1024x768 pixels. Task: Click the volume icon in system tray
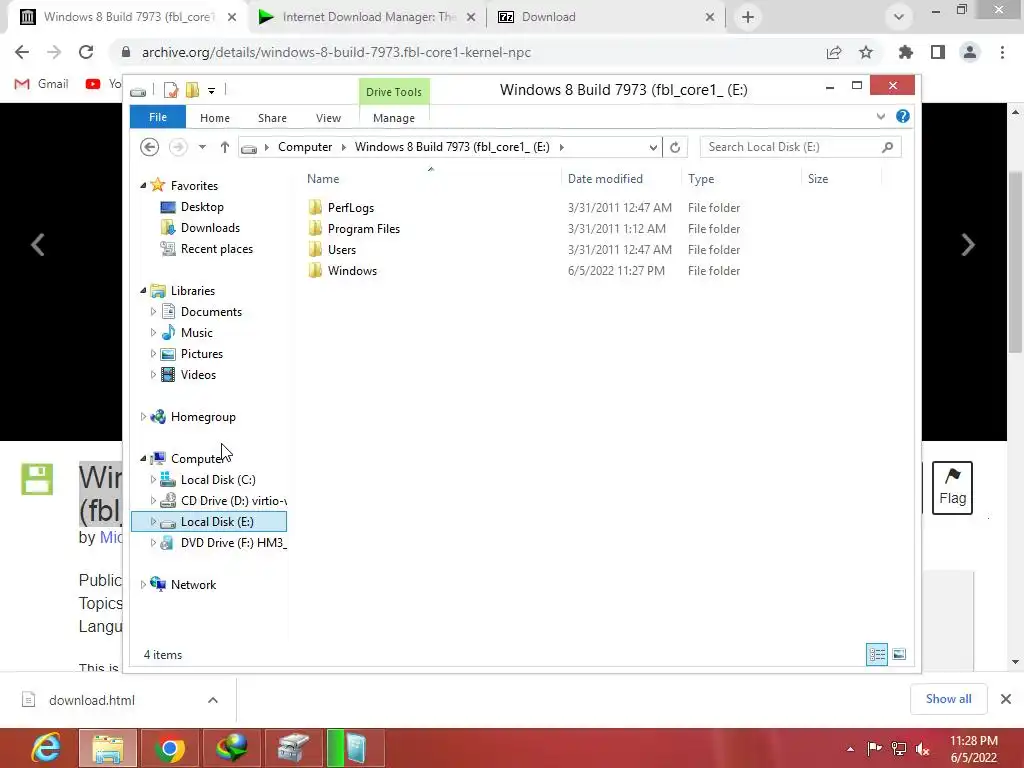point(922,748)
